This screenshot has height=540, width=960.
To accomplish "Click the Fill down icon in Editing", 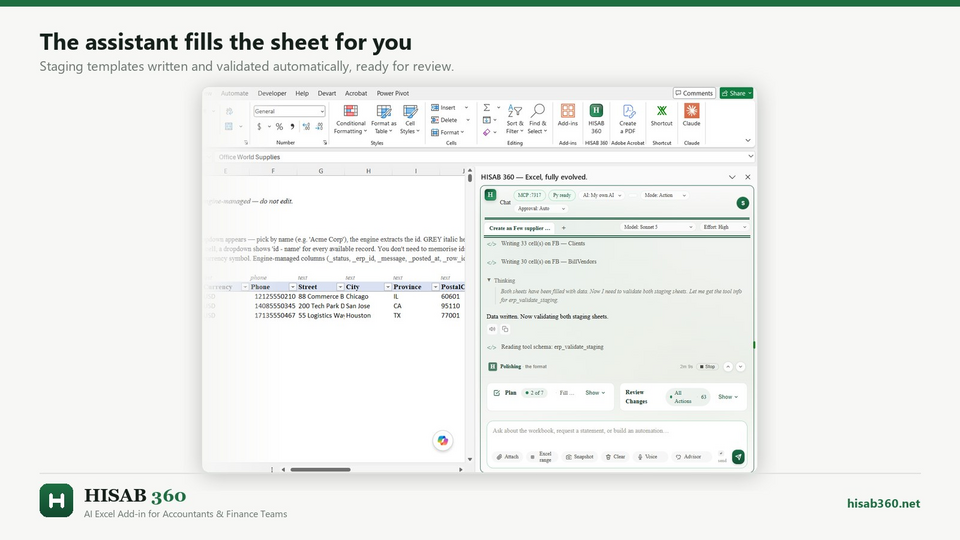I will [487, 120].
